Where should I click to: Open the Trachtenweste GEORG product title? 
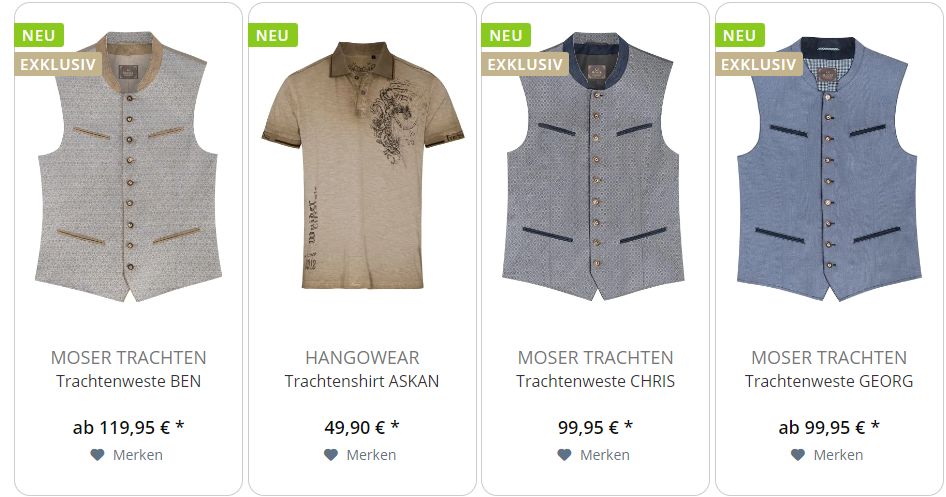(829, 381)
